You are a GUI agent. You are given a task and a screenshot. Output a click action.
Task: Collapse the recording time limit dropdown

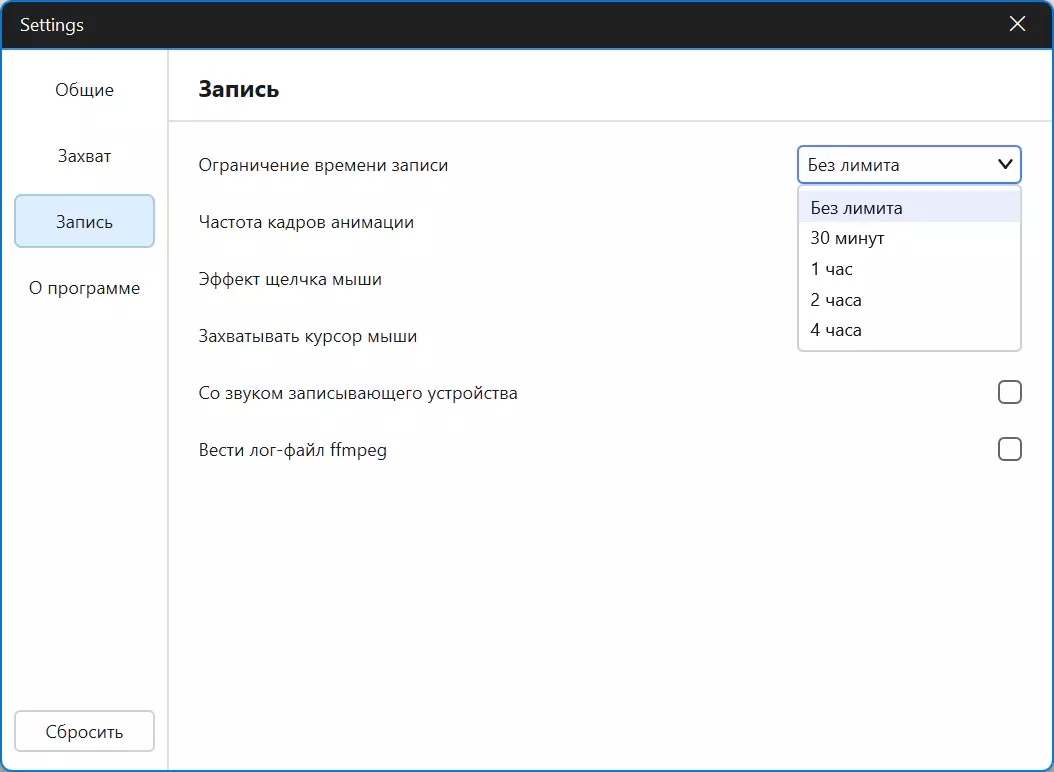tap(909, 165)
